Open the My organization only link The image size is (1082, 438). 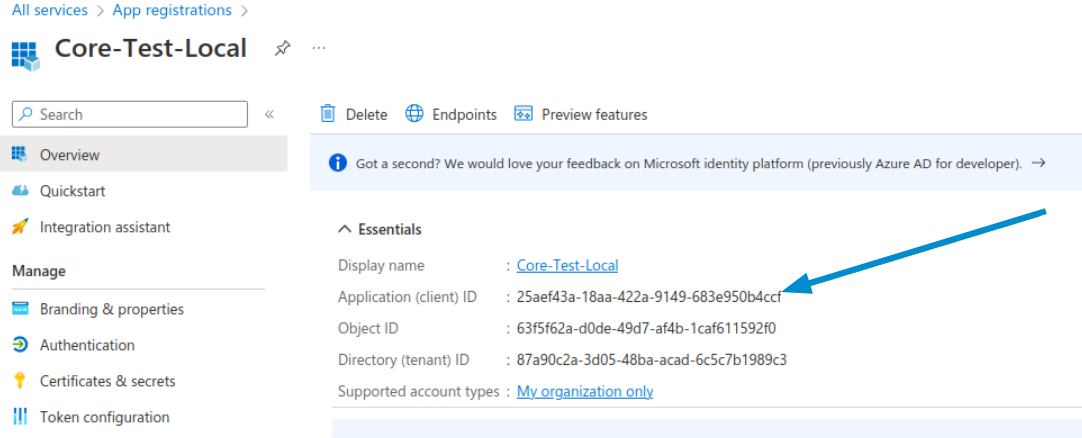(x=584, y=392)
